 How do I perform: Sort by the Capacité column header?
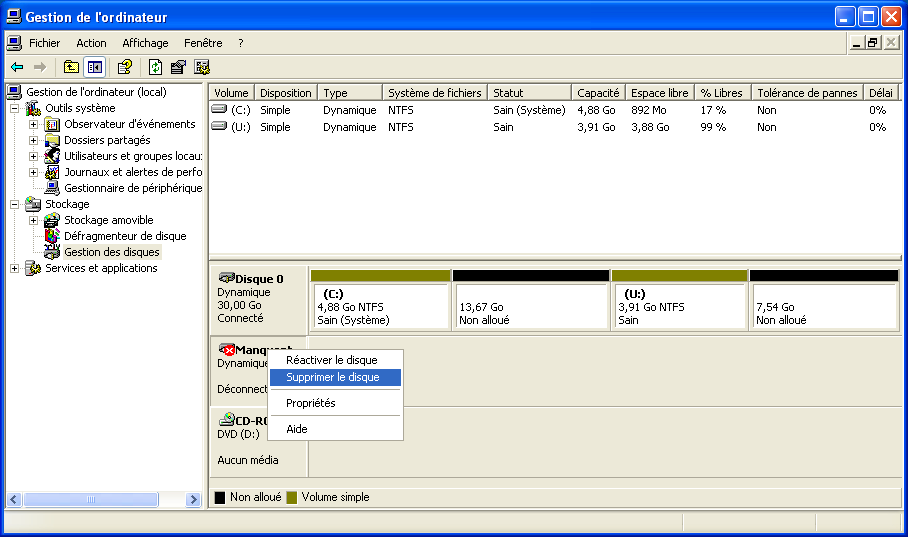pos(598,93)
